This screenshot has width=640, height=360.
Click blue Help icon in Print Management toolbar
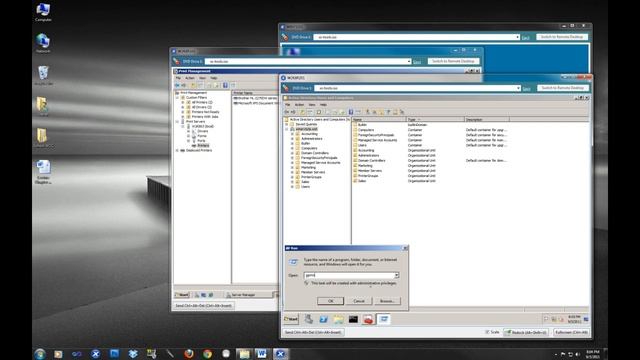[x=225, y=85]
